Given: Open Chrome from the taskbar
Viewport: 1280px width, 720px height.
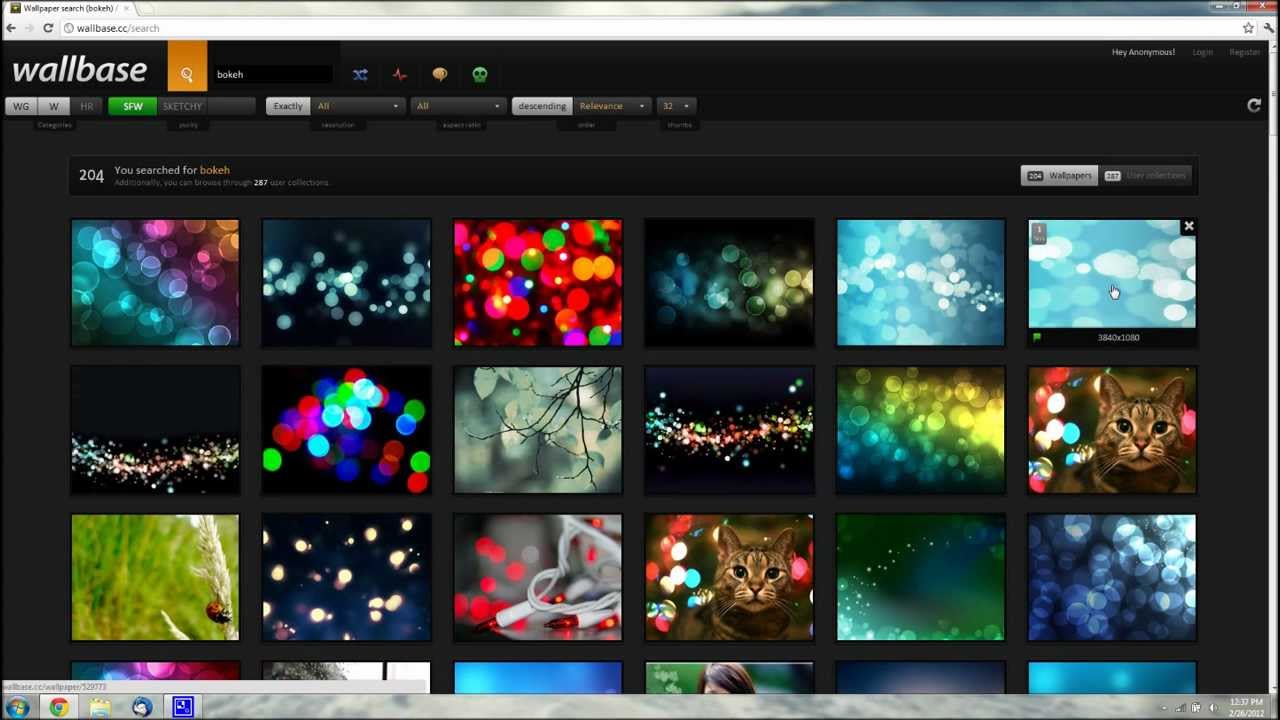Looking at the screenshot, I should point(59,708).
